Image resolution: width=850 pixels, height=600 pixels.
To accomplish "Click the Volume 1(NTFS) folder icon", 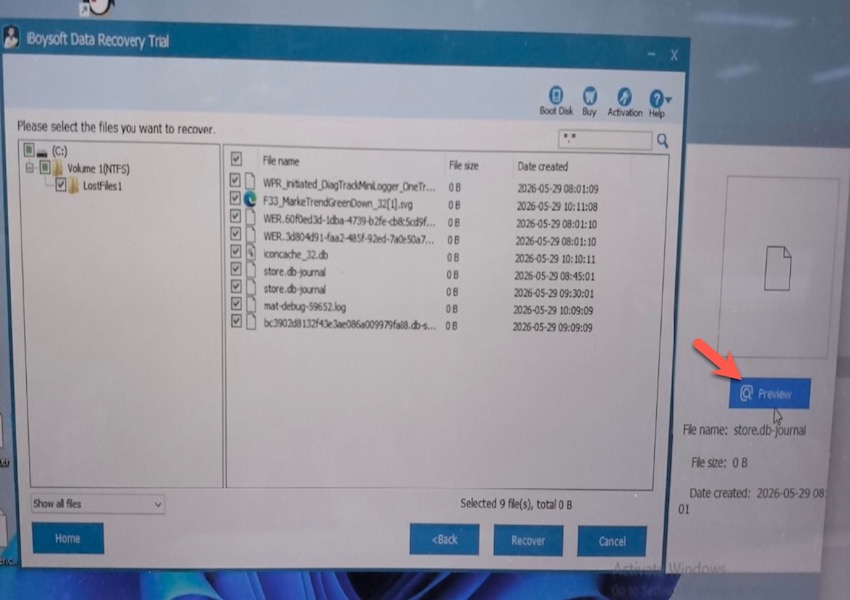I will click(58, 168).
